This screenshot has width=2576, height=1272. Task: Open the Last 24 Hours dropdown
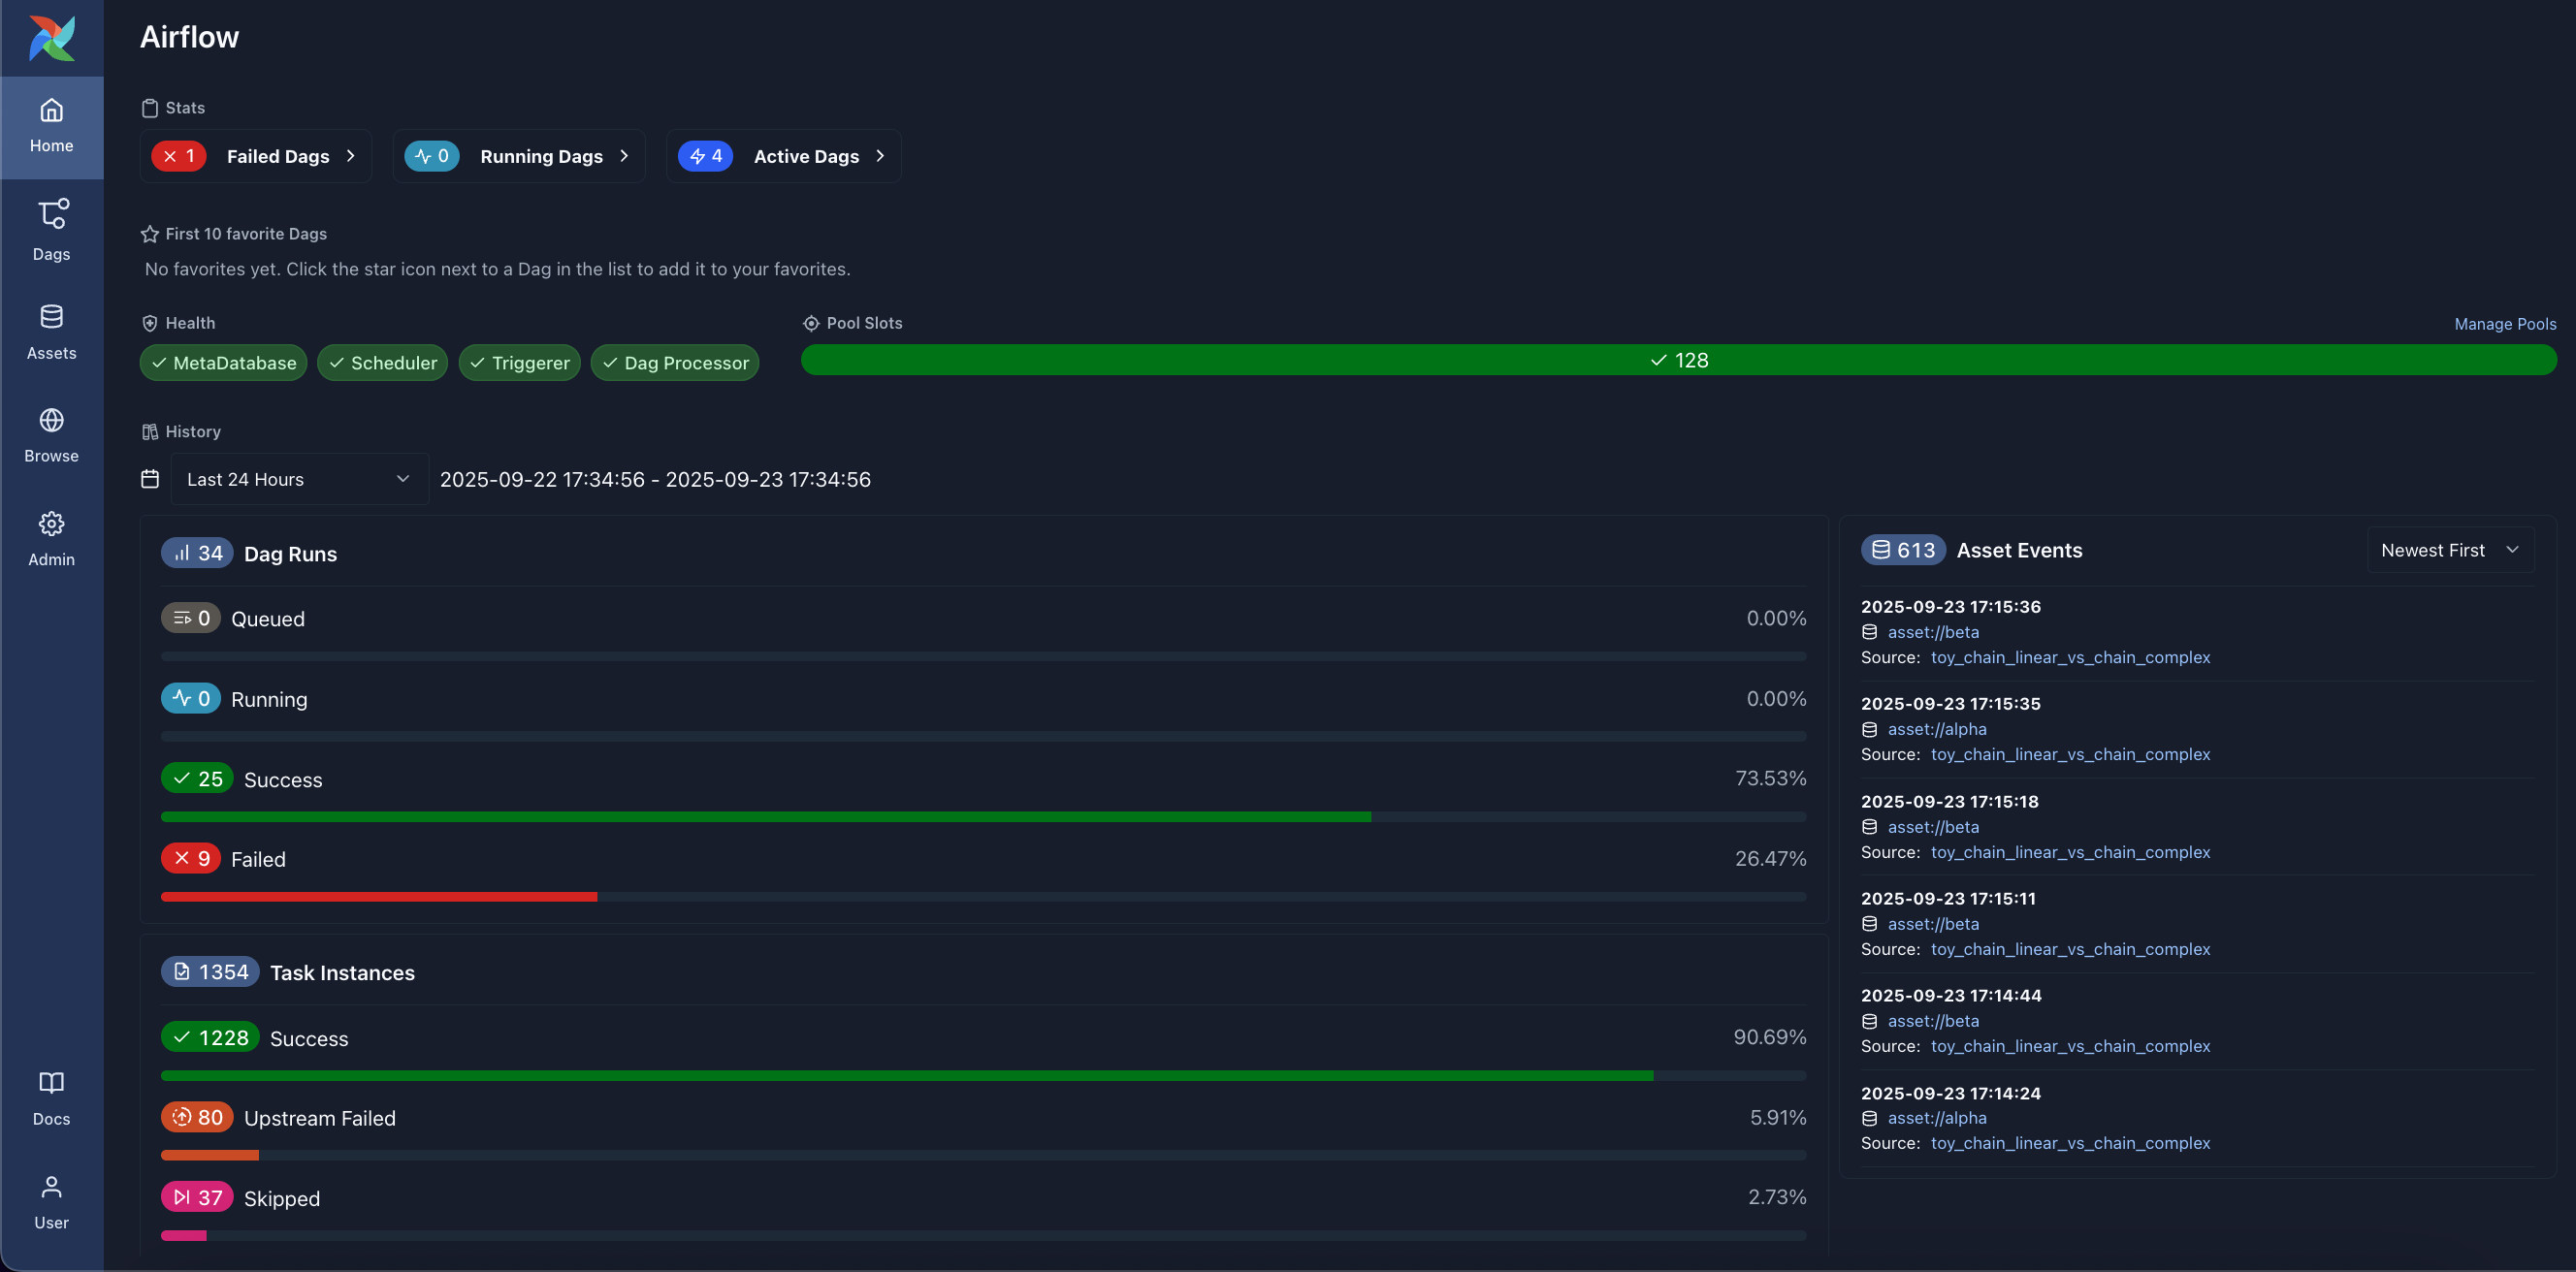click(x=299, y=479)
